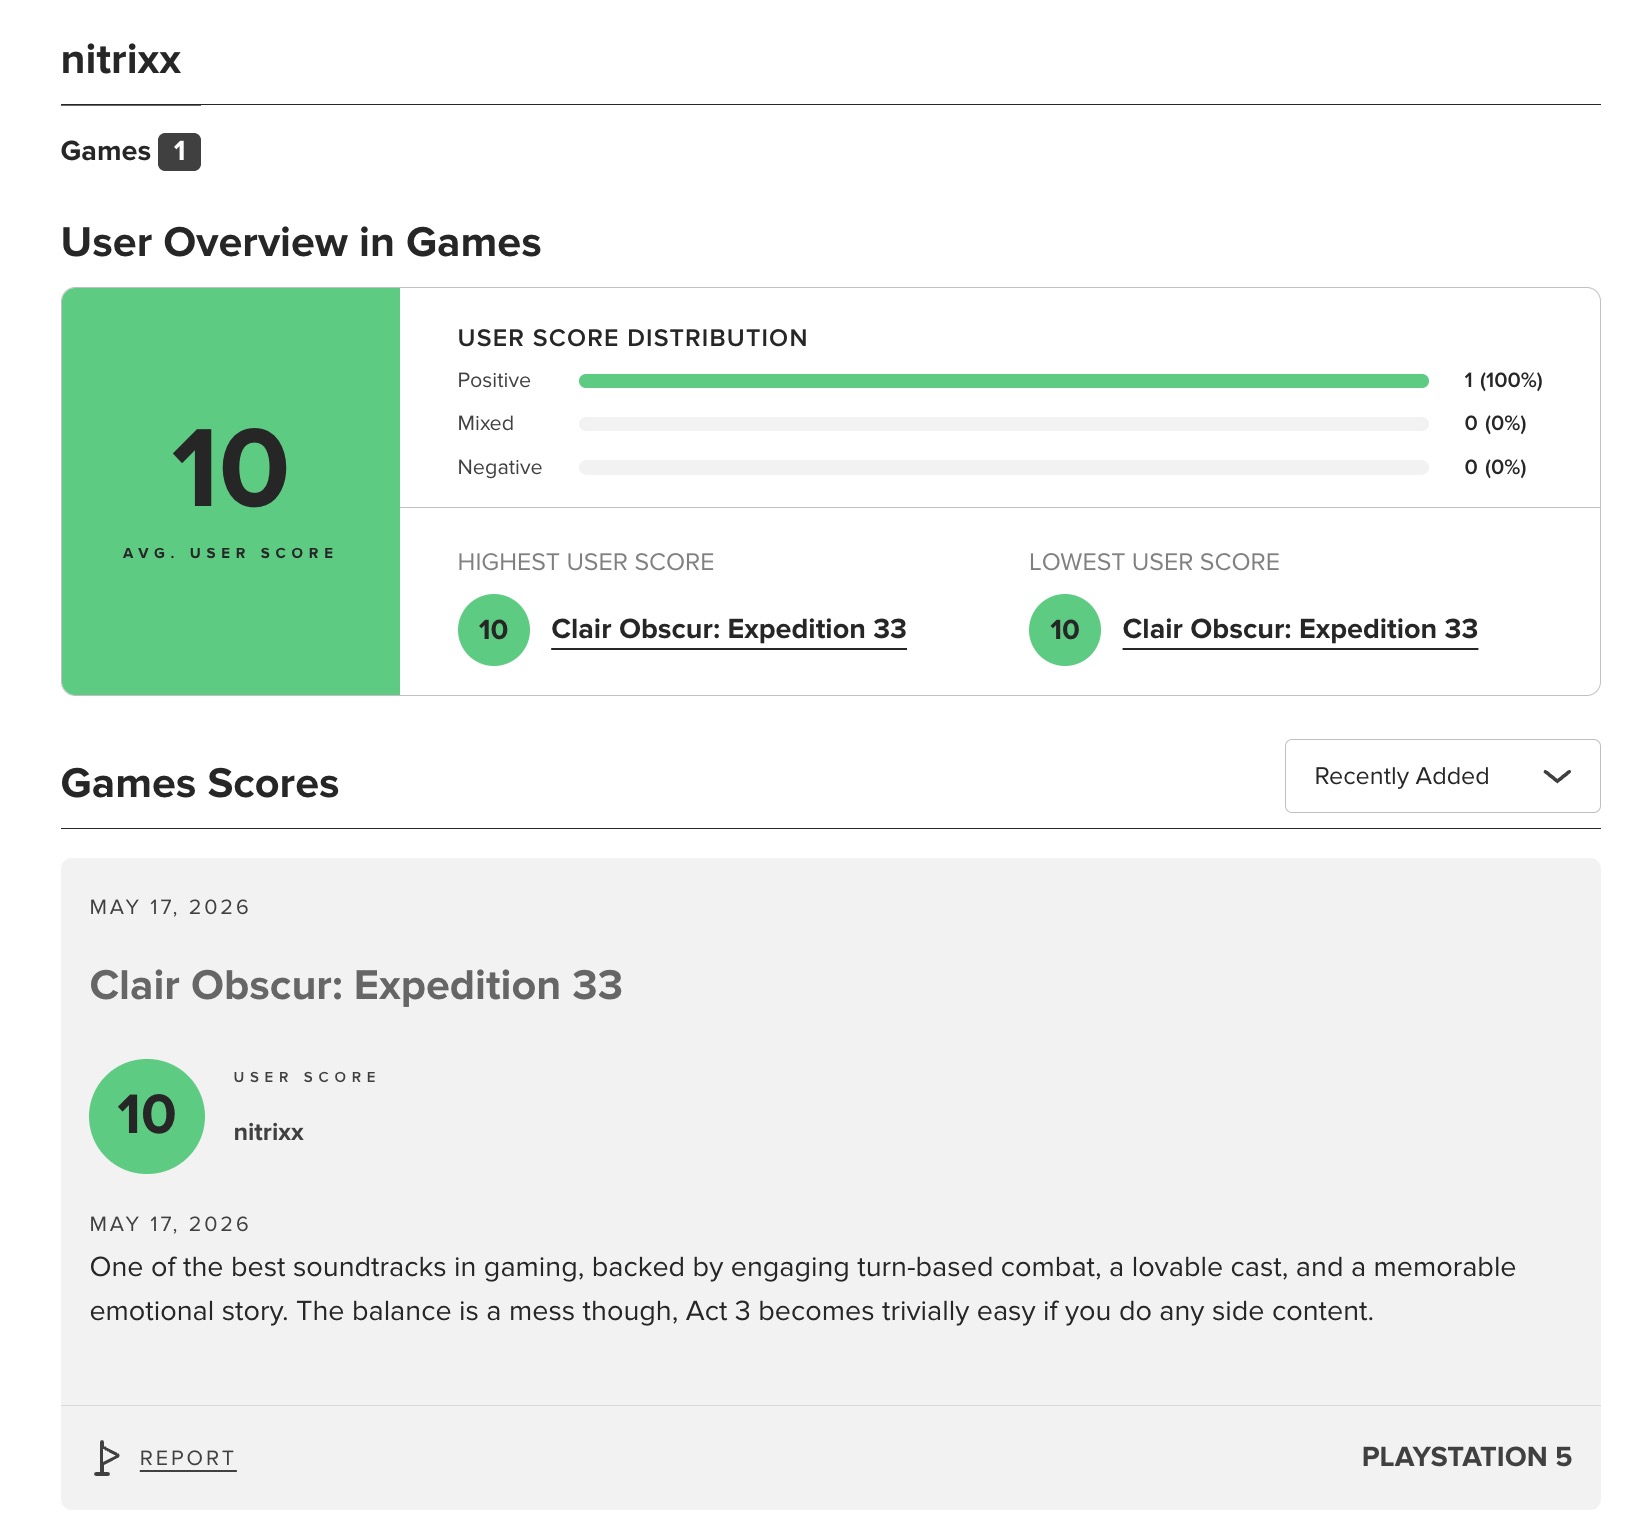
Task: Open Clair Obscur link under Highest User Score
Action: point(729,629)
